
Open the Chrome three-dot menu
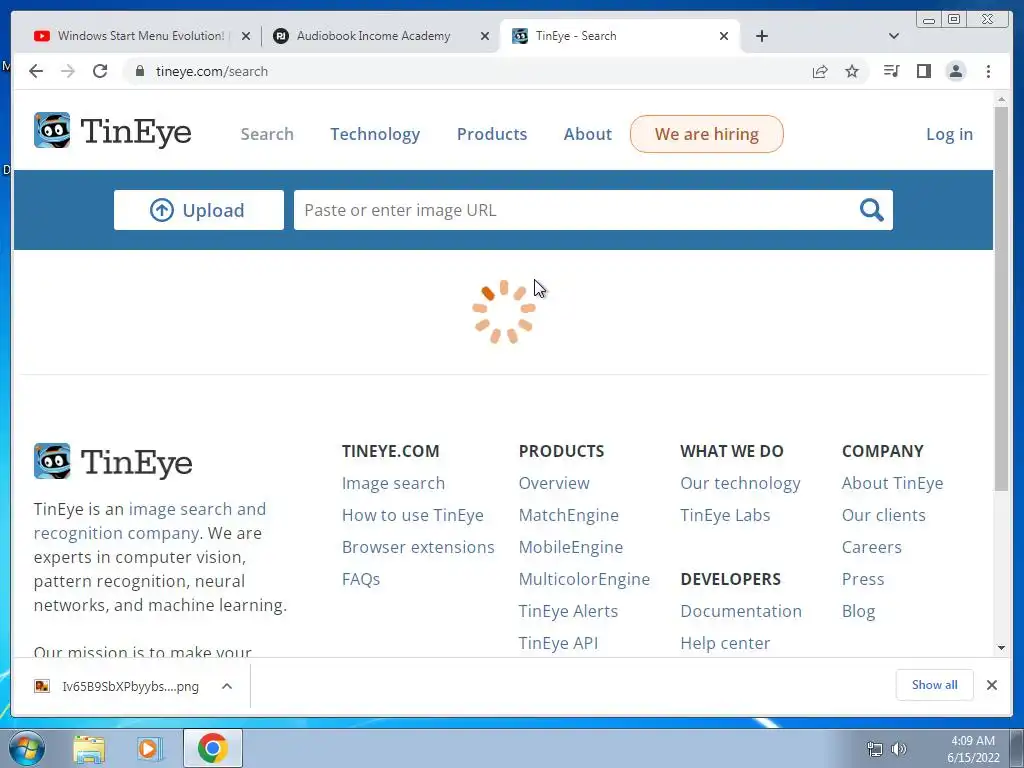988,71
